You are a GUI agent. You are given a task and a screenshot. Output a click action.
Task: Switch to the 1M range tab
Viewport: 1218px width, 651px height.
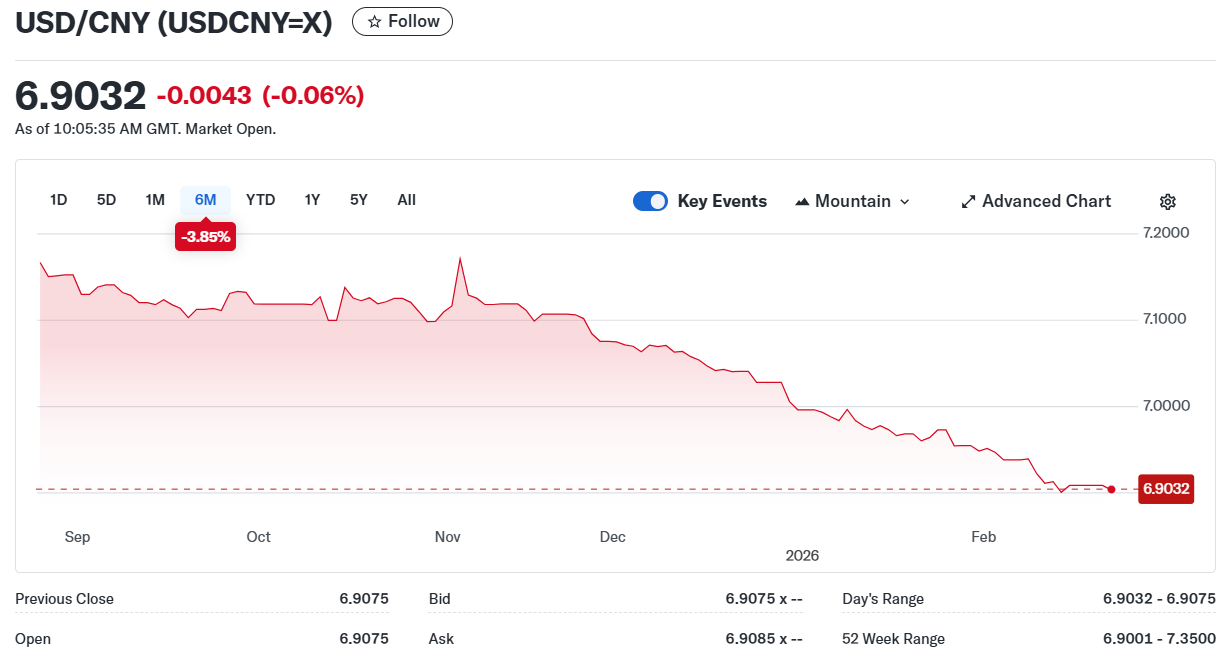(155, 200)
